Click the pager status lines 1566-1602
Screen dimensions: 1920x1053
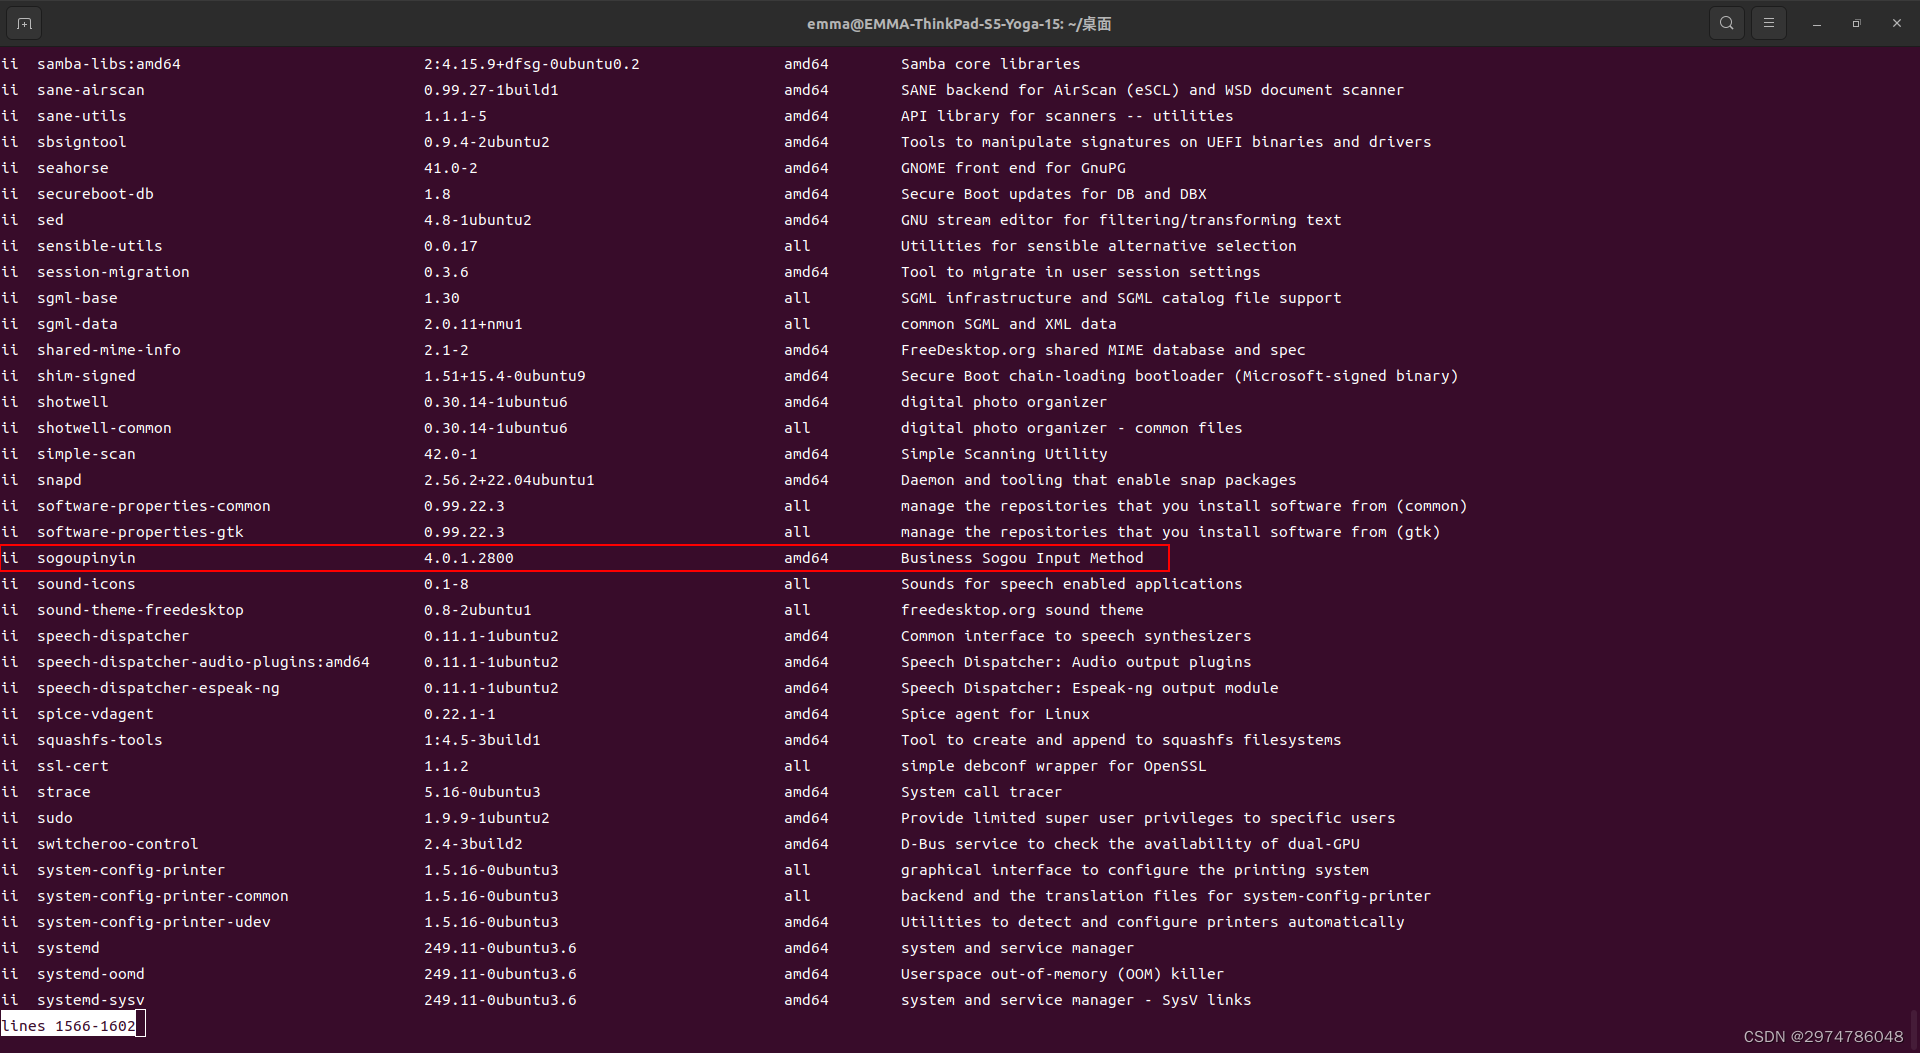coord(68,1026)
